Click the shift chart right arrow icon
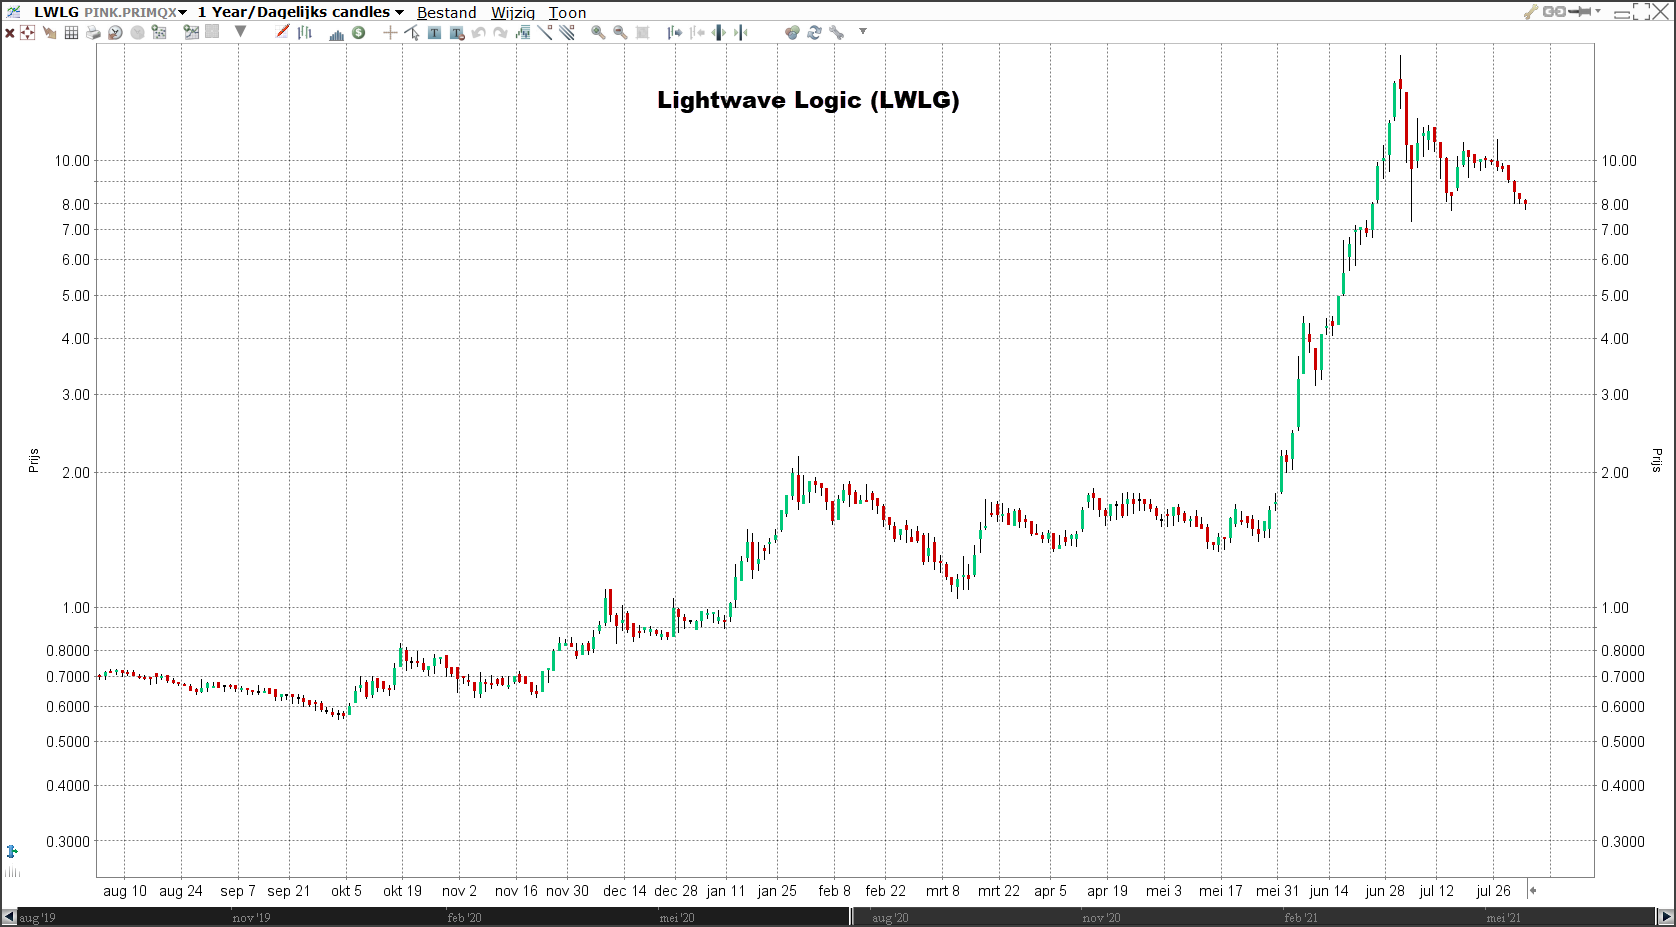Screen dimensions: 1676x927 pyautogui.click(x=675, y=32)
